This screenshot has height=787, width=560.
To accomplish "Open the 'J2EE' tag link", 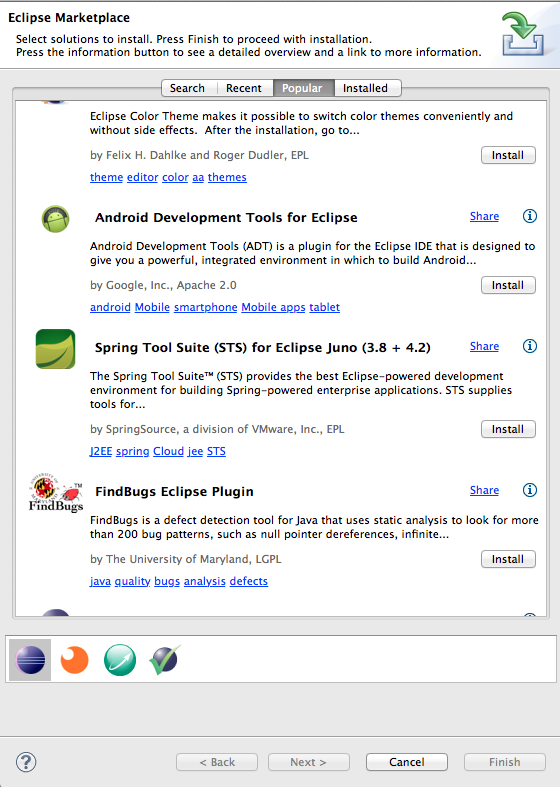I will (101, 451).
